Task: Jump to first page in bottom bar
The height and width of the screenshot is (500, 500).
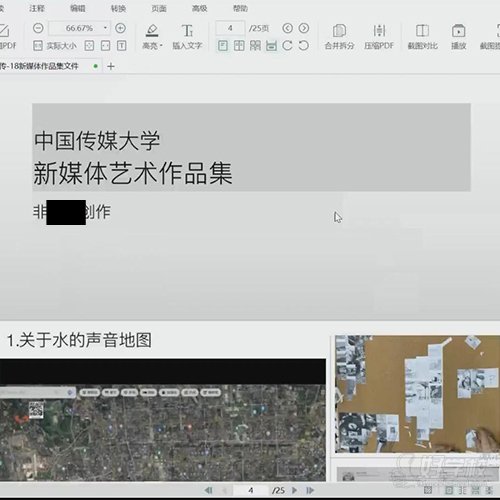Action: [x=208, y=490]
